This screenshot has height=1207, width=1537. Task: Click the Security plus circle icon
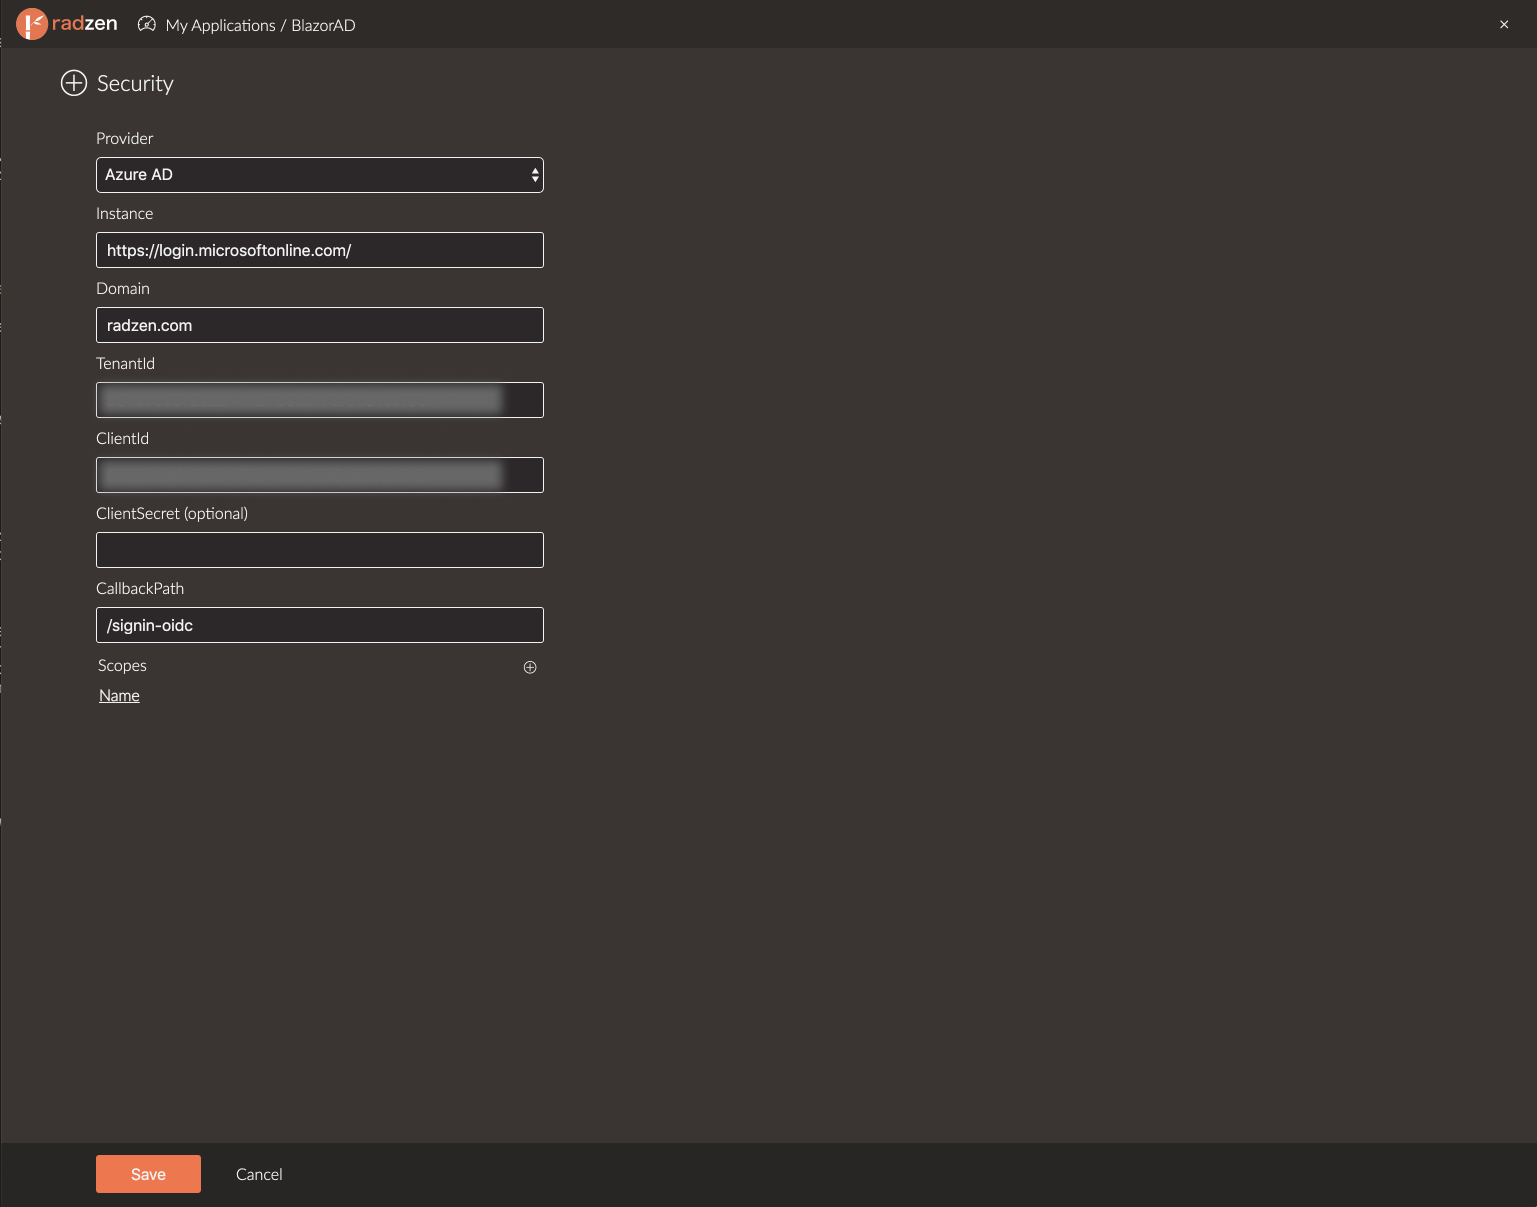(74, 83)
